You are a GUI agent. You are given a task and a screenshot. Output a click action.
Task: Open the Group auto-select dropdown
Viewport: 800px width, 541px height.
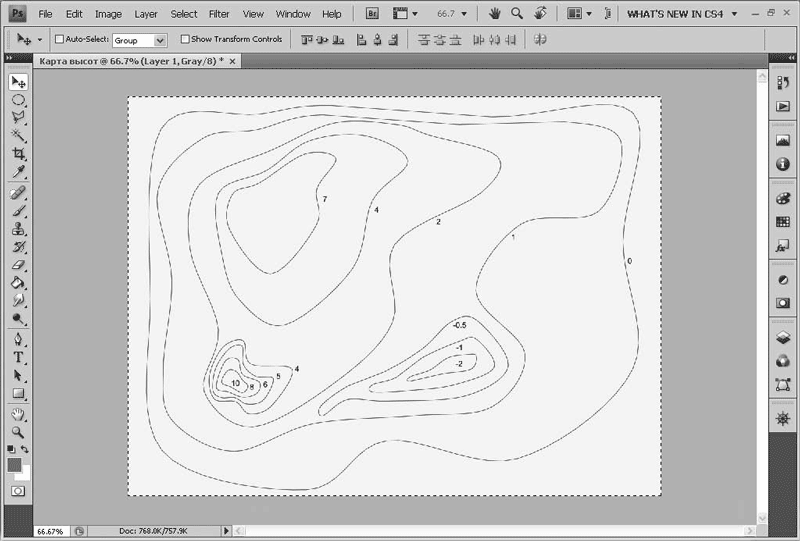tap(158, 41)
